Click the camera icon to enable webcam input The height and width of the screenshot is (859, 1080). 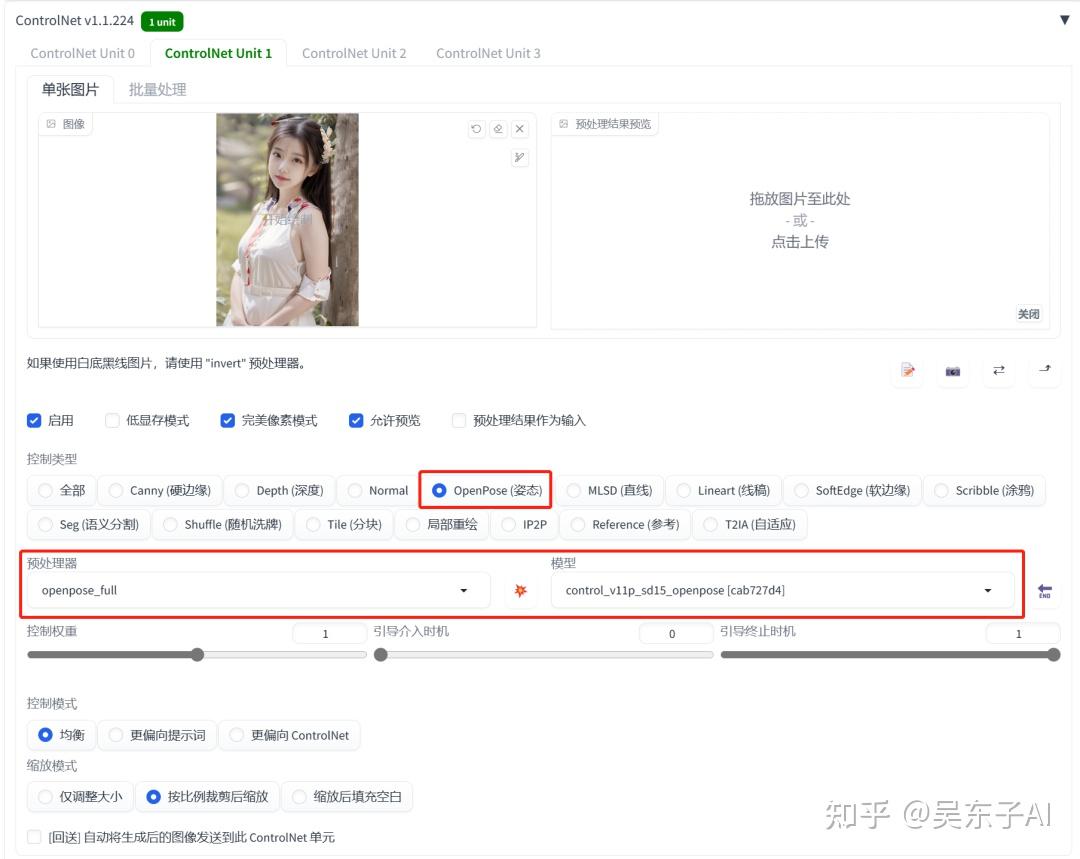(x=952, y=371)
